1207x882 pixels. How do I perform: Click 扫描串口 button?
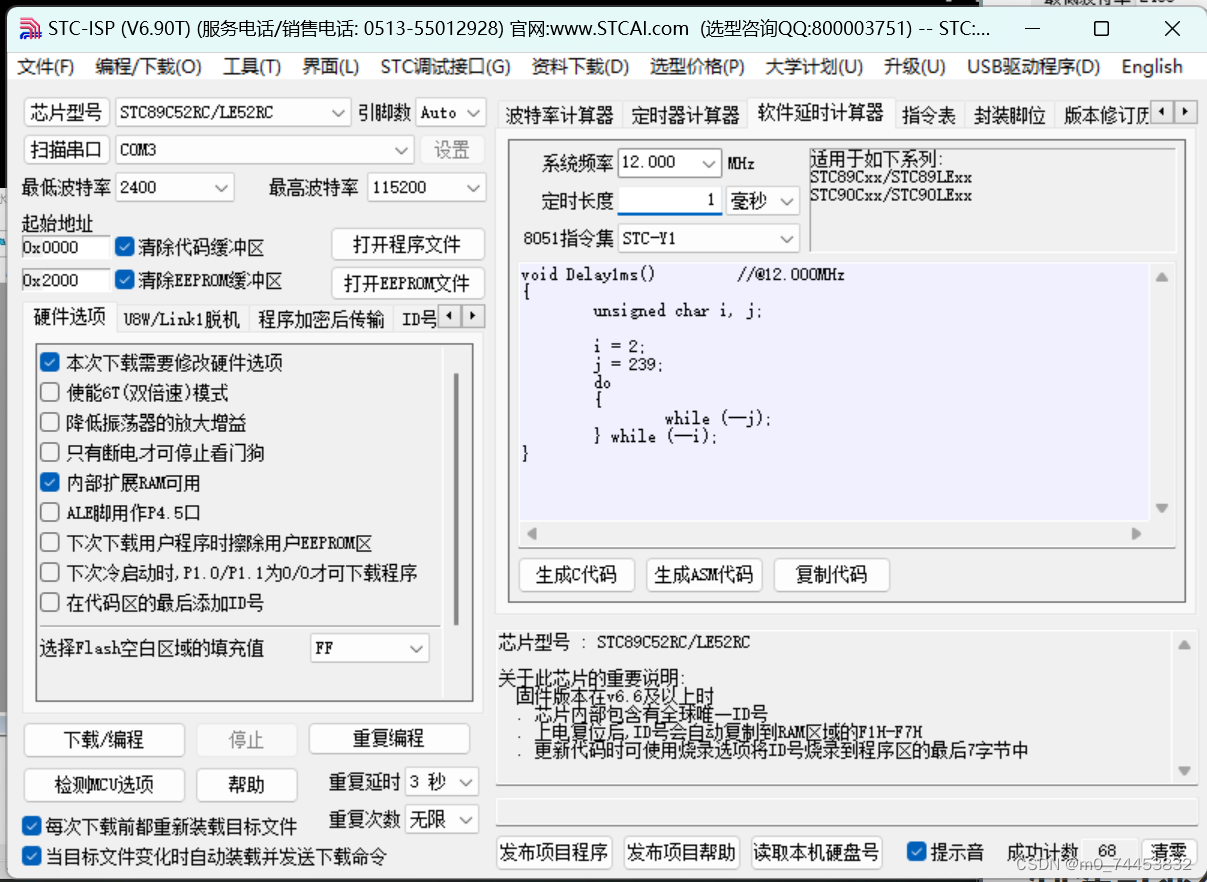click(66, 150)
